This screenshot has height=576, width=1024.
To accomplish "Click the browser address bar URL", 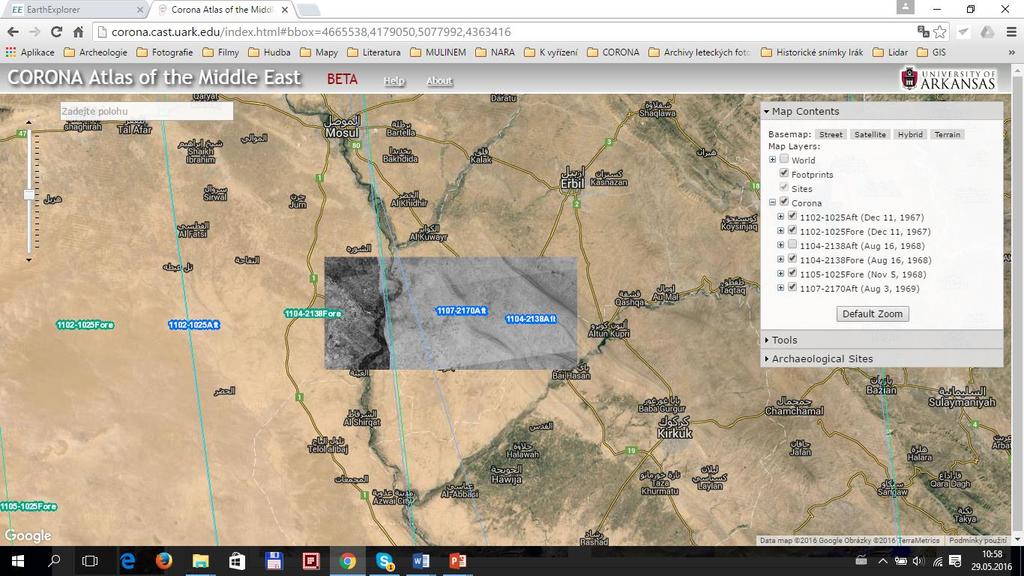I will click(311, 32).
